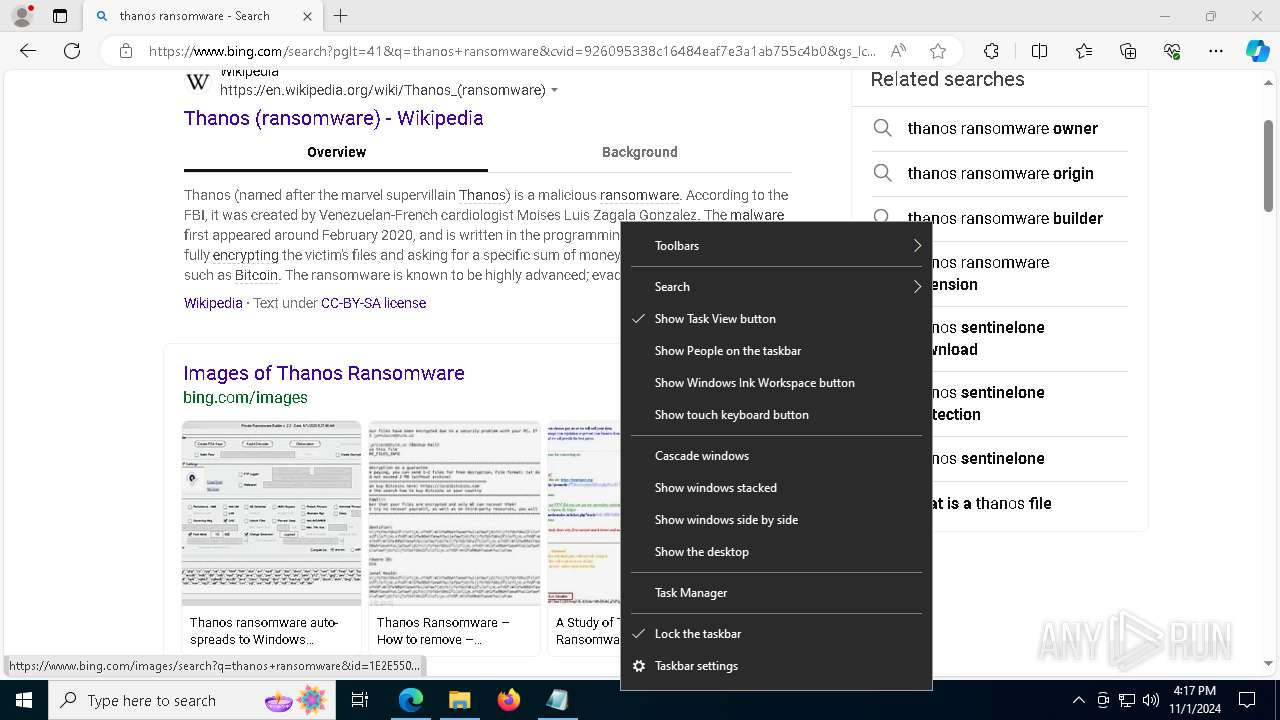Toggle Split screen icon
This screenshot has width=1280, height=720.
pyautogui.click(x=1039, y=51)
